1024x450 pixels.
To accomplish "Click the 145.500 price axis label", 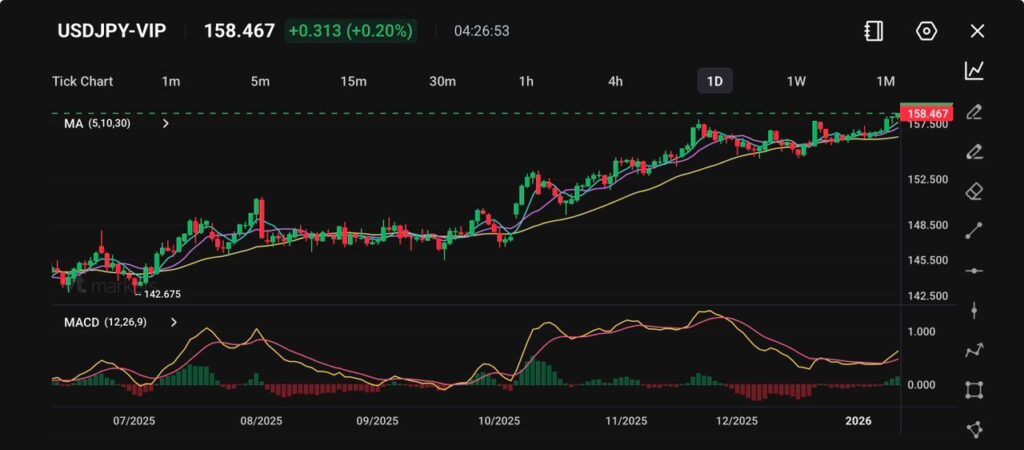I will point(930,260).
